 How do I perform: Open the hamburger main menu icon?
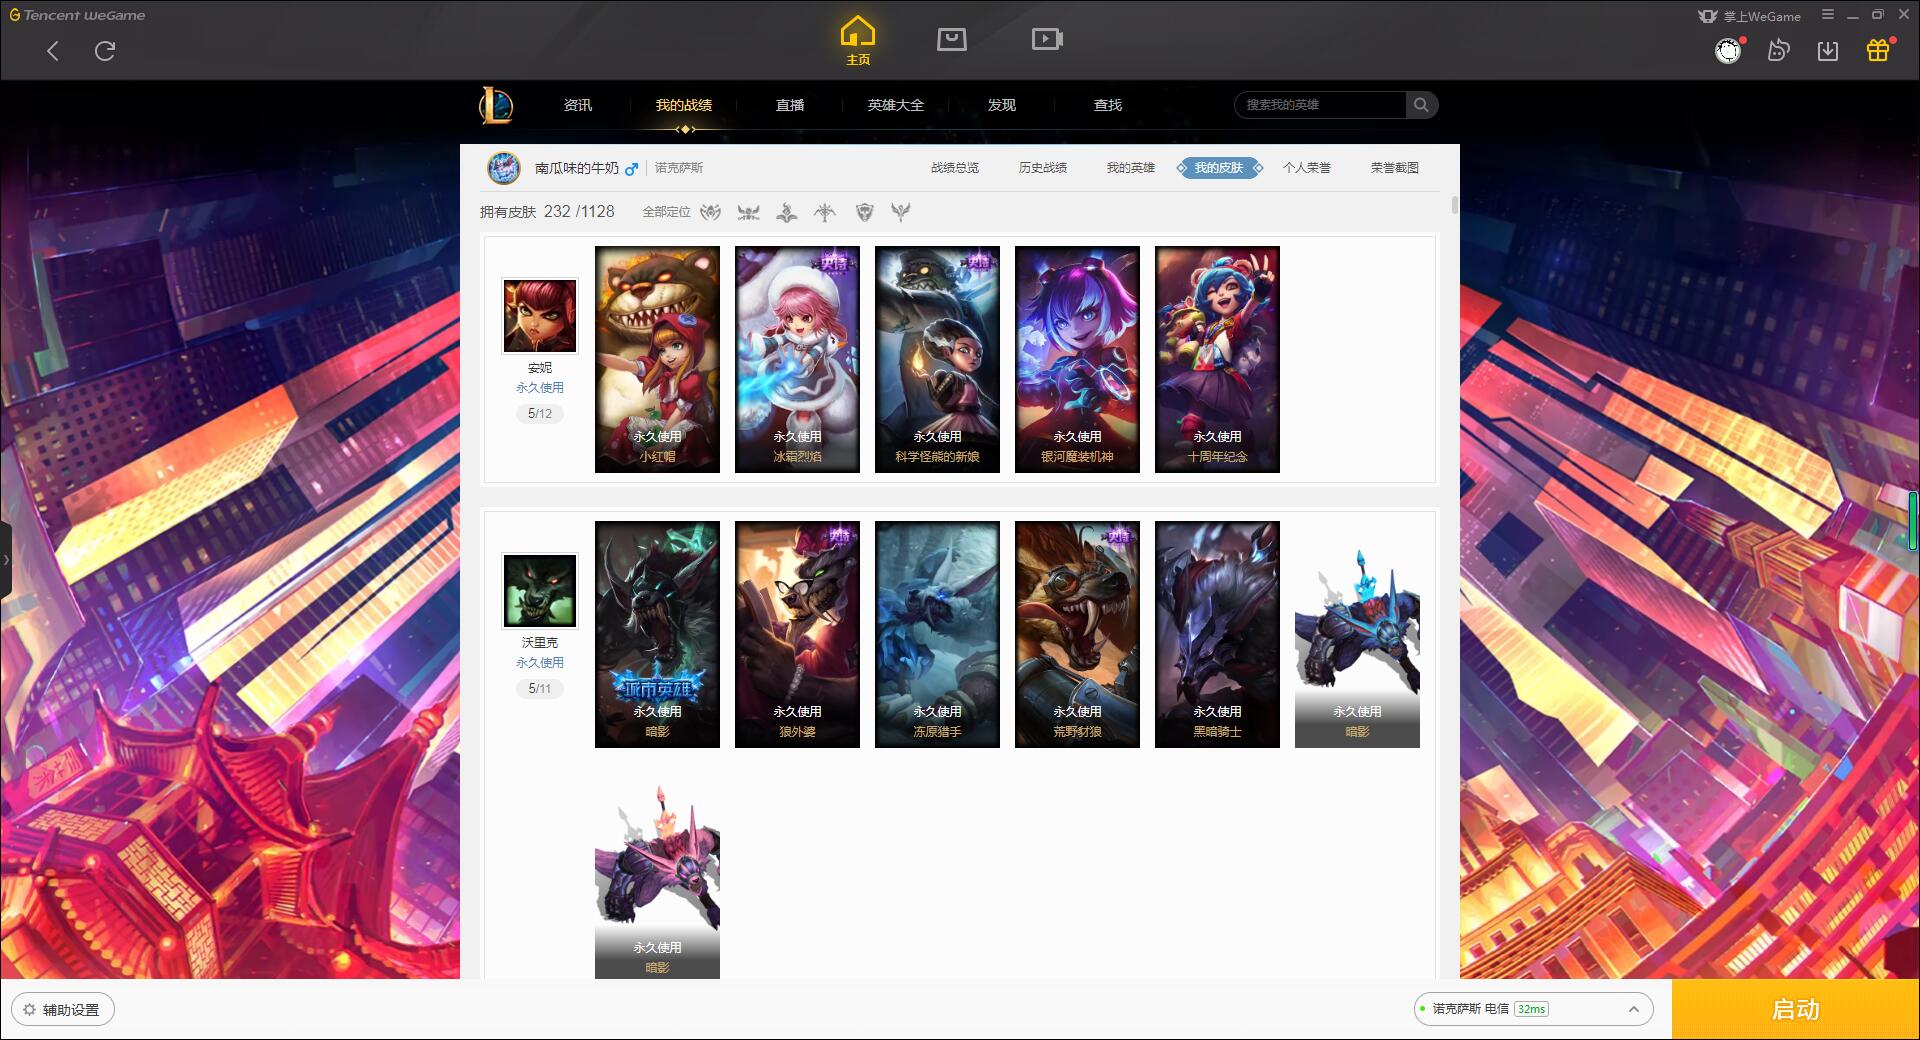[1828, 15]
